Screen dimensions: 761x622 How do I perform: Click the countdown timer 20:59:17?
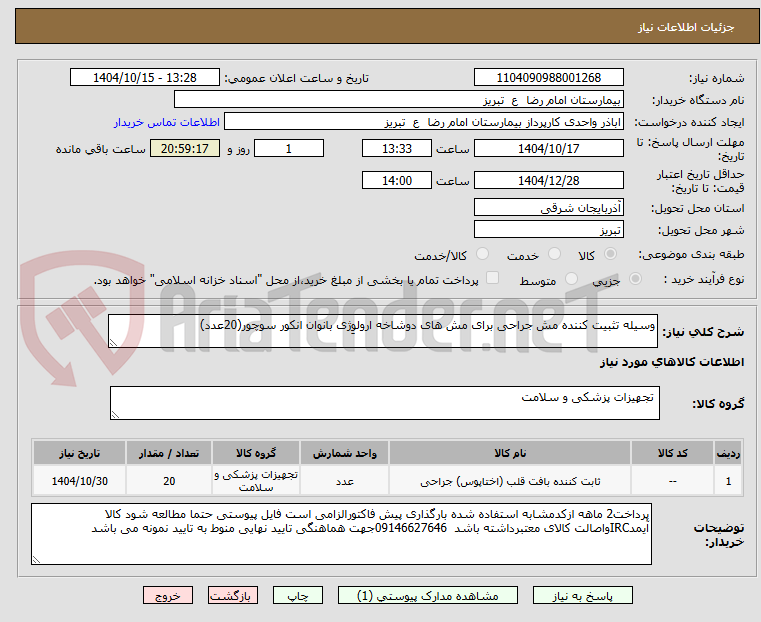pos(185,148)
